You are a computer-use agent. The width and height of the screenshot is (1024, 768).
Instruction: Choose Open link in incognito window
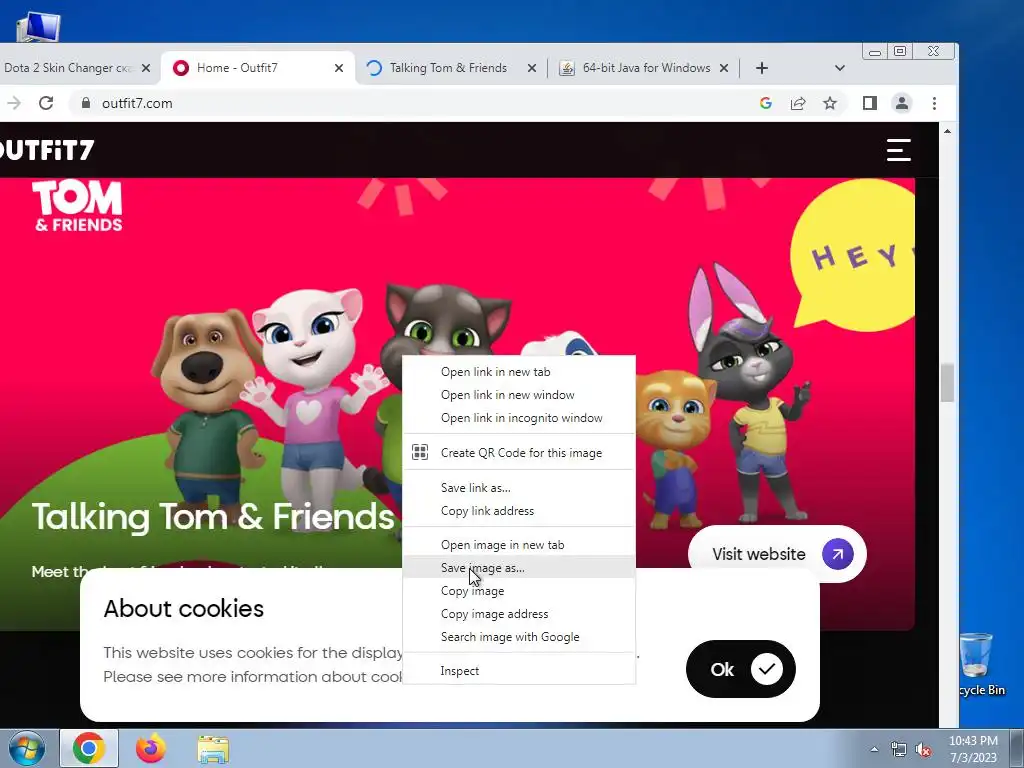(x=519, y=418)
